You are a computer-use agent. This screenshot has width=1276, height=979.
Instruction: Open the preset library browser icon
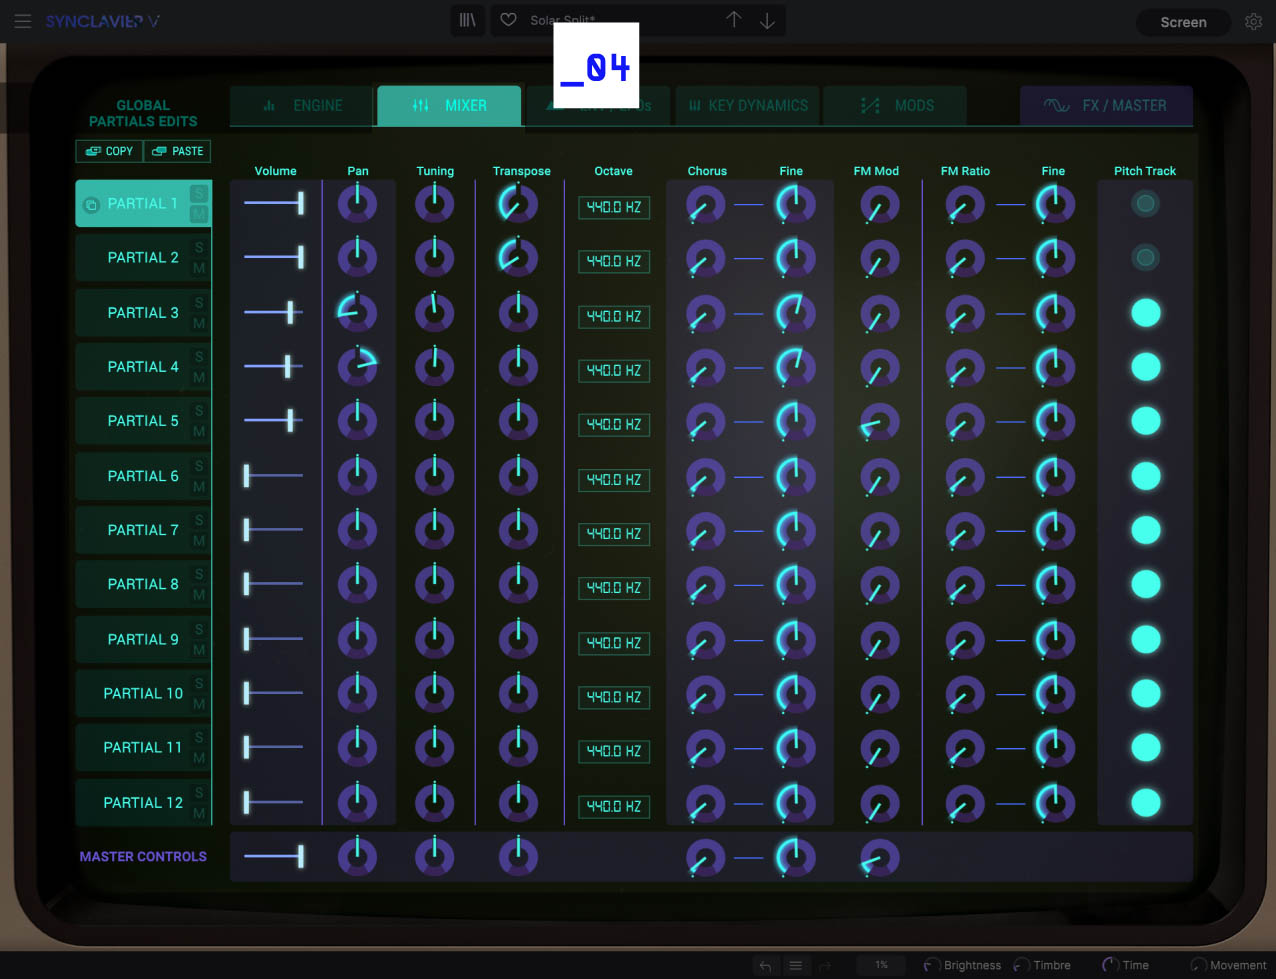[x=467, y=20]
